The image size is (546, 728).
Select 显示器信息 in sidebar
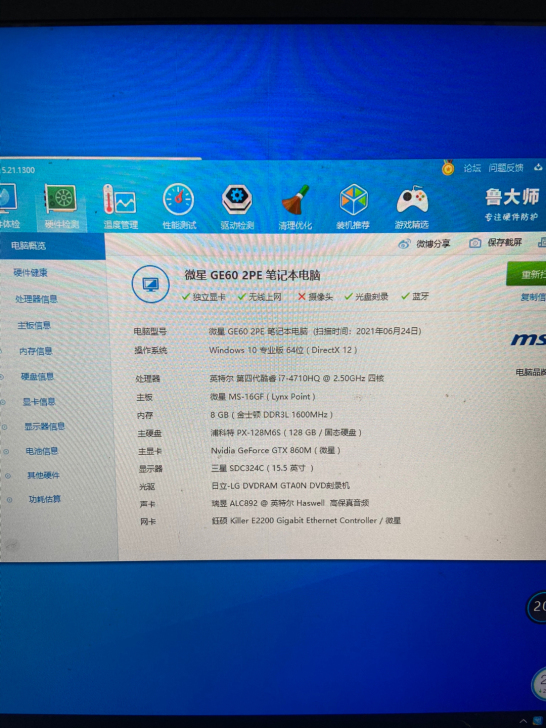[x=45, y=426]
